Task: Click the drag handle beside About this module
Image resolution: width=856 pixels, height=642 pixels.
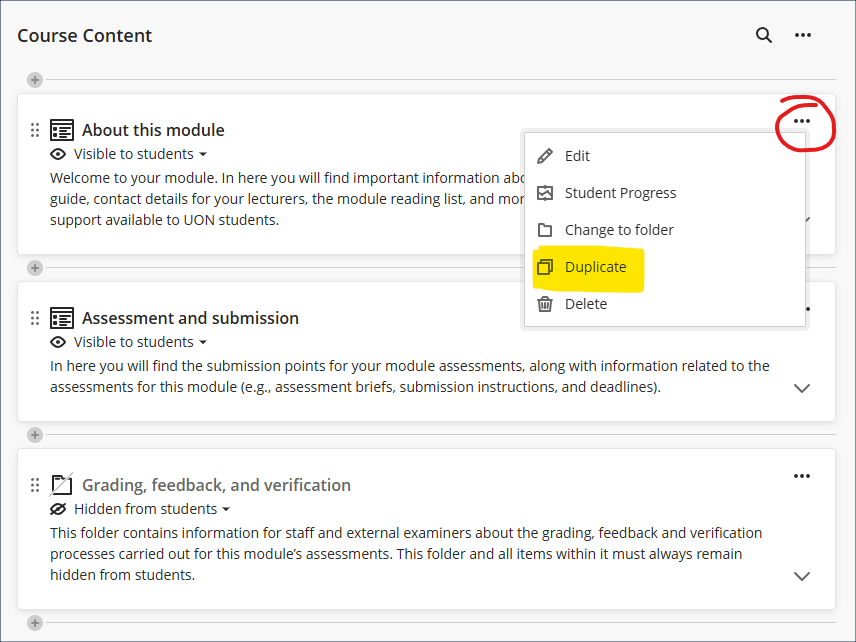Action: pyautogui.click(x=35, y=130)
